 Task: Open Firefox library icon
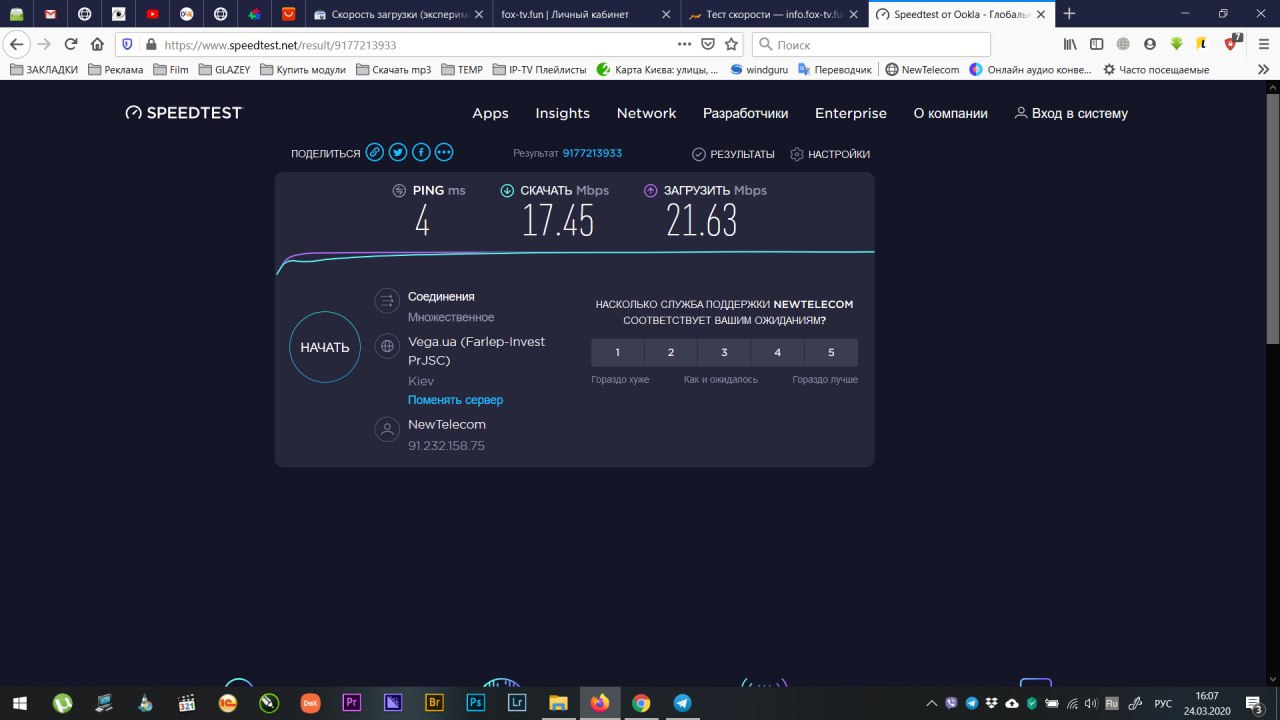tap(1070, 44)
